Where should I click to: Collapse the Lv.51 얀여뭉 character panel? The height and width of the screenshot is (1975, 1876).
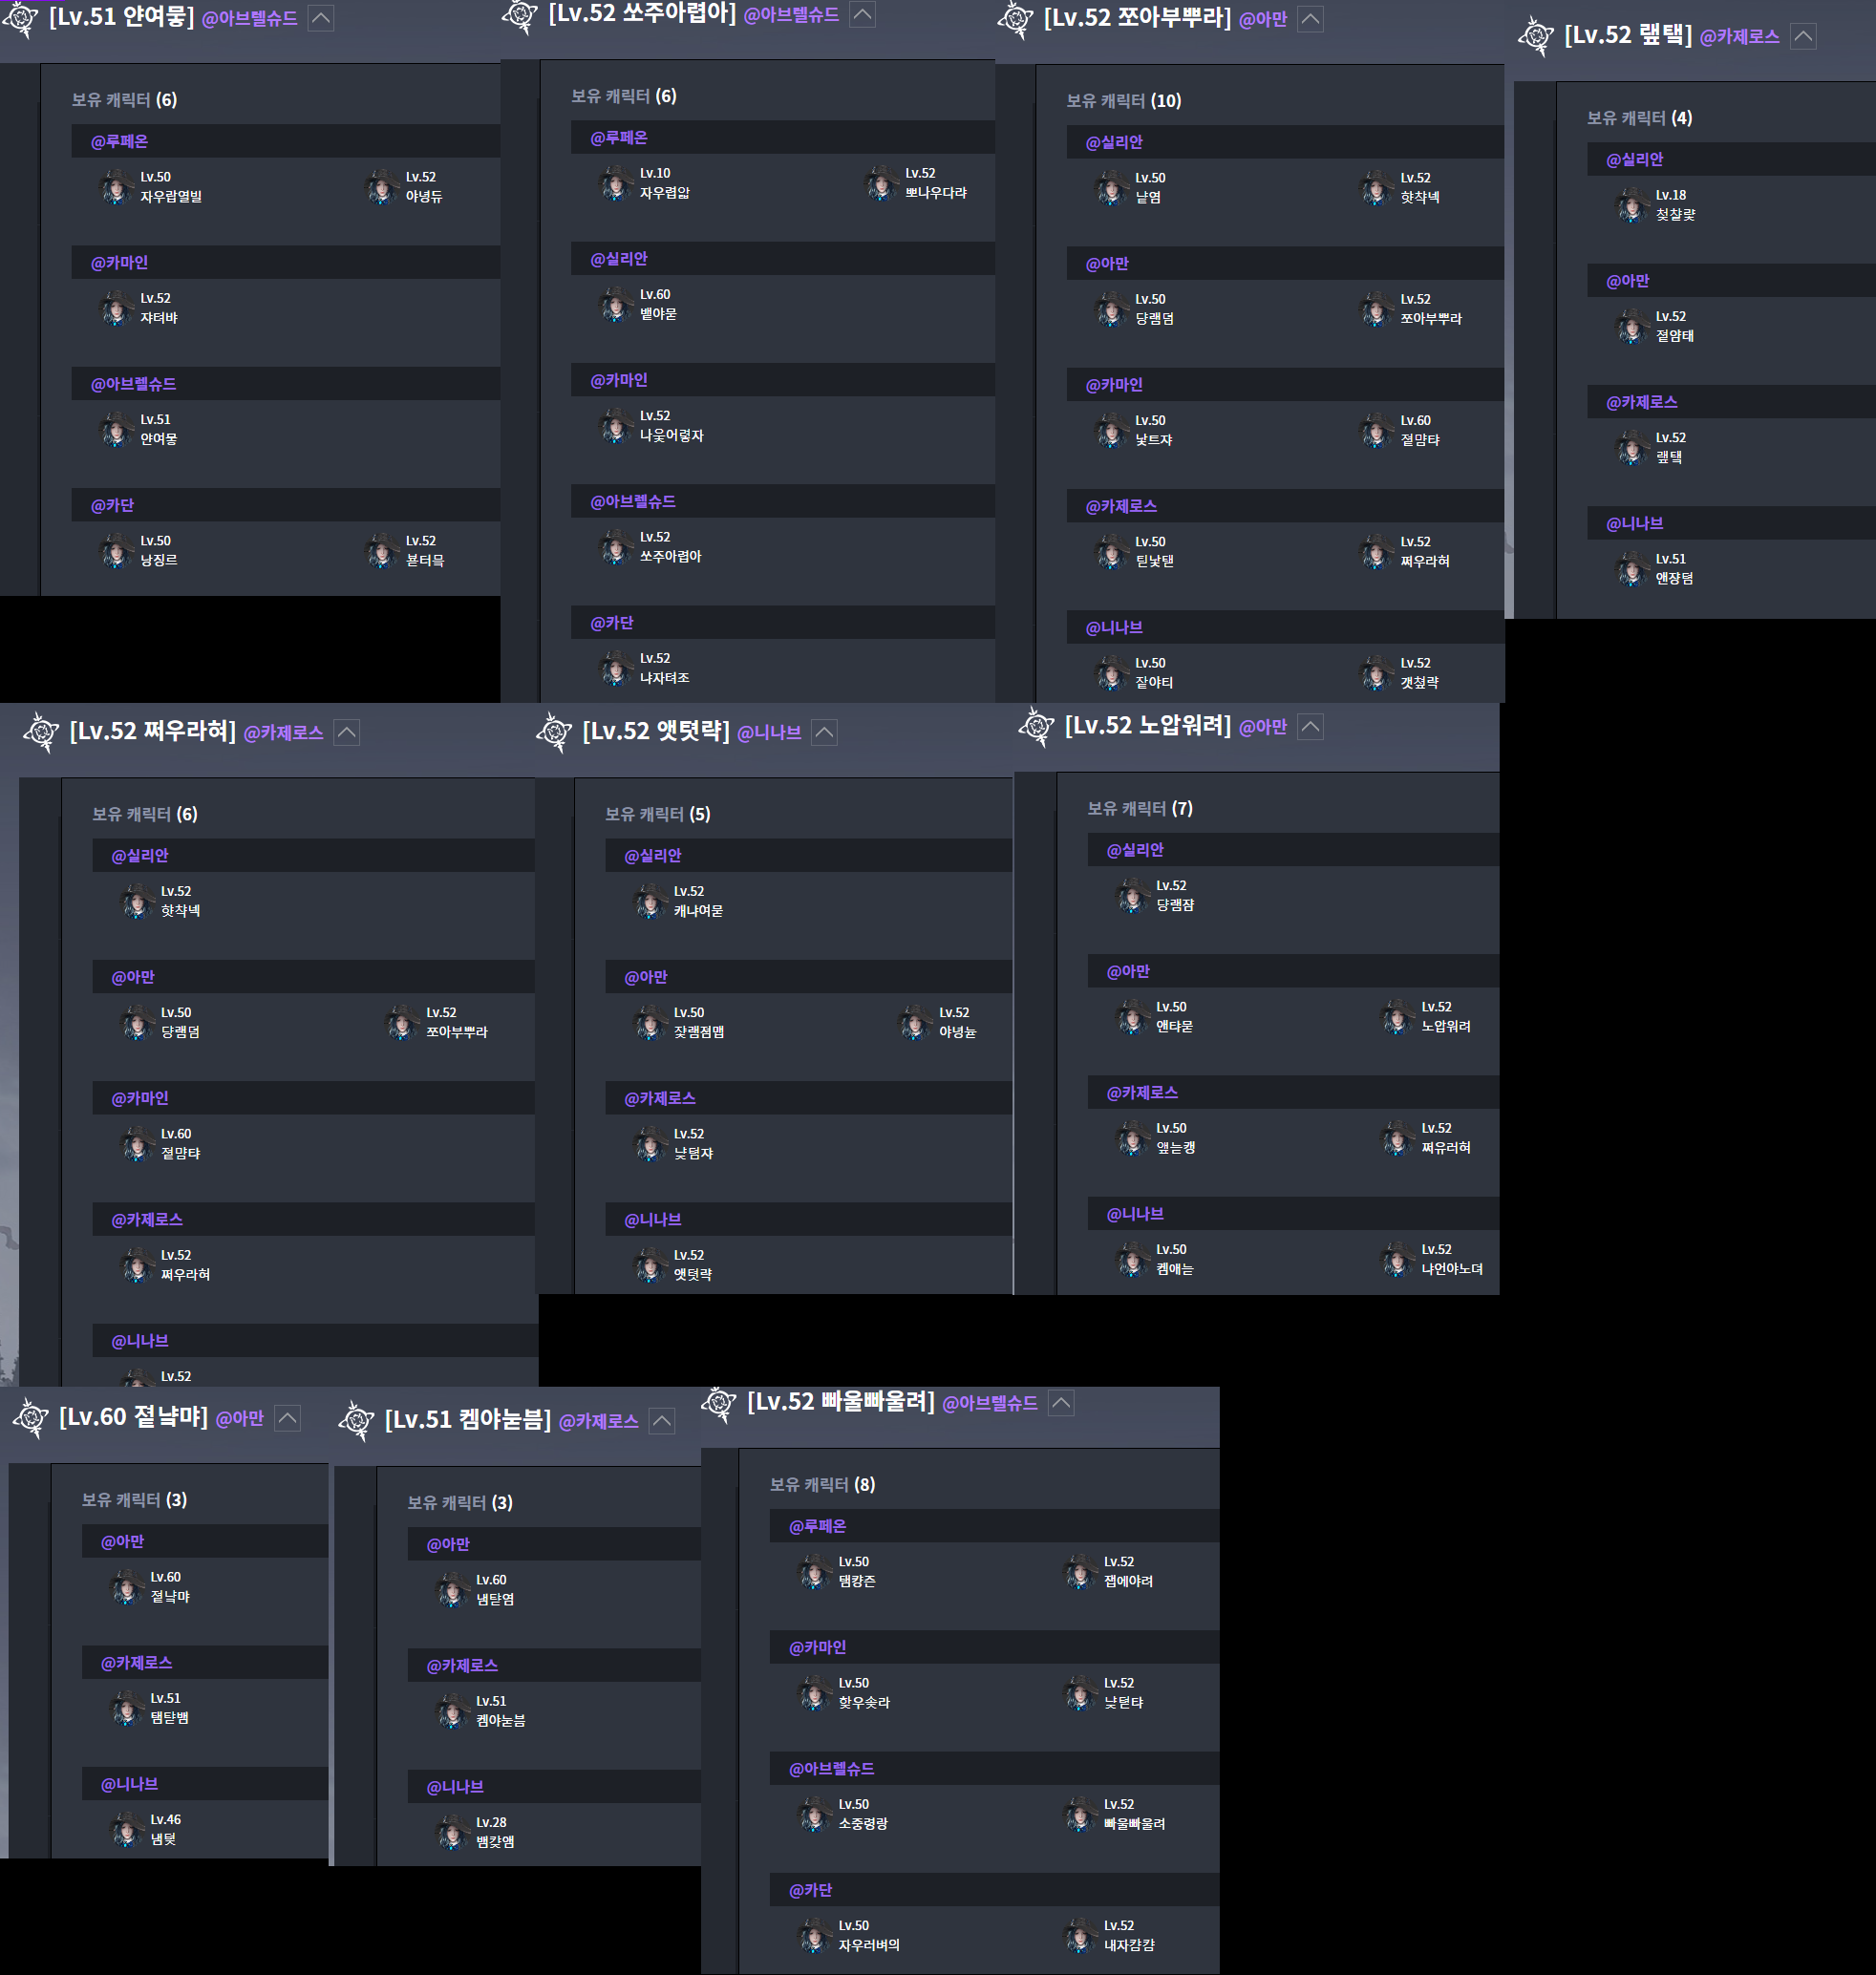point(320,18)
